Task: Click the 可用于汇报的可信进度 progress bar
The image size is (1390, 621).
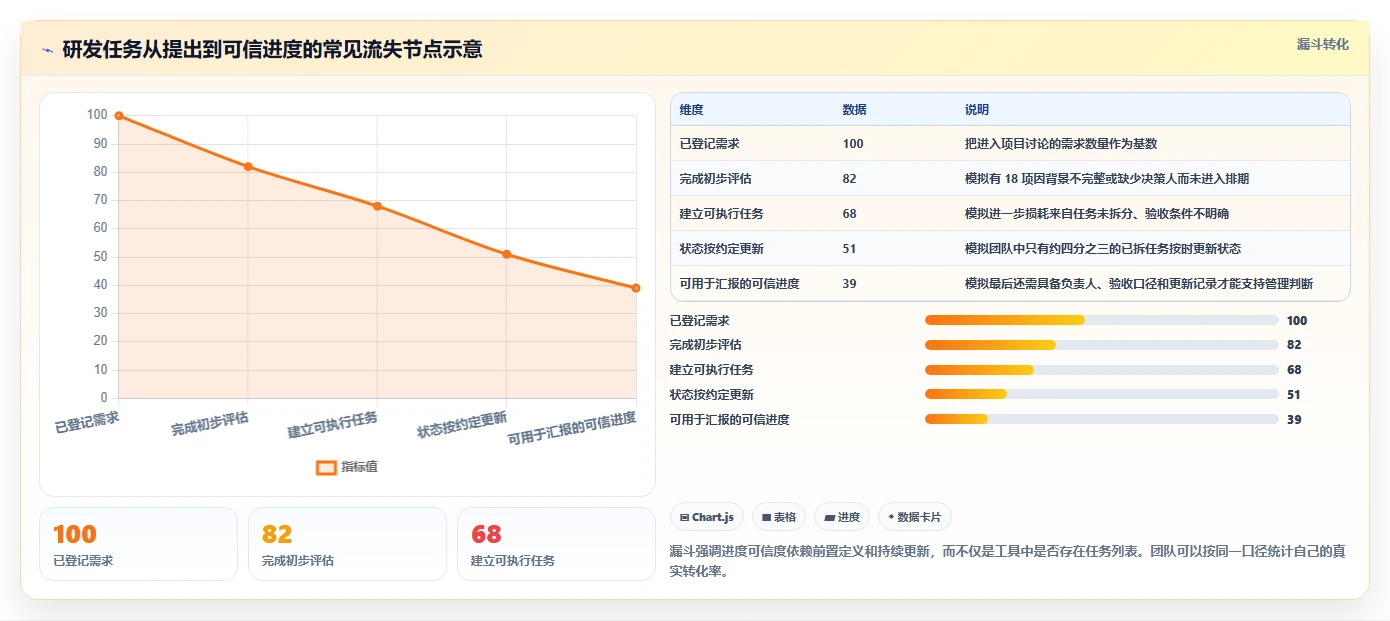Action: tap(1102, 419)
